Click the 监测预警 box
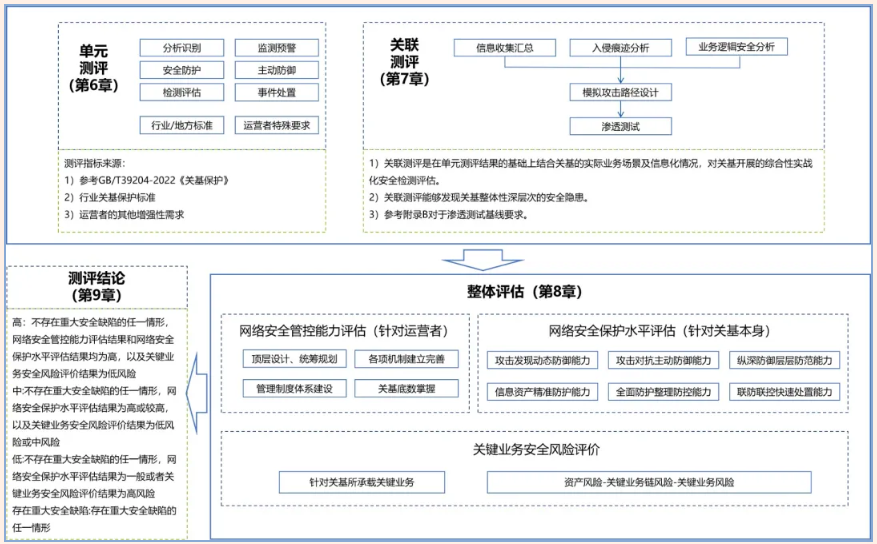 click(276, 48)
